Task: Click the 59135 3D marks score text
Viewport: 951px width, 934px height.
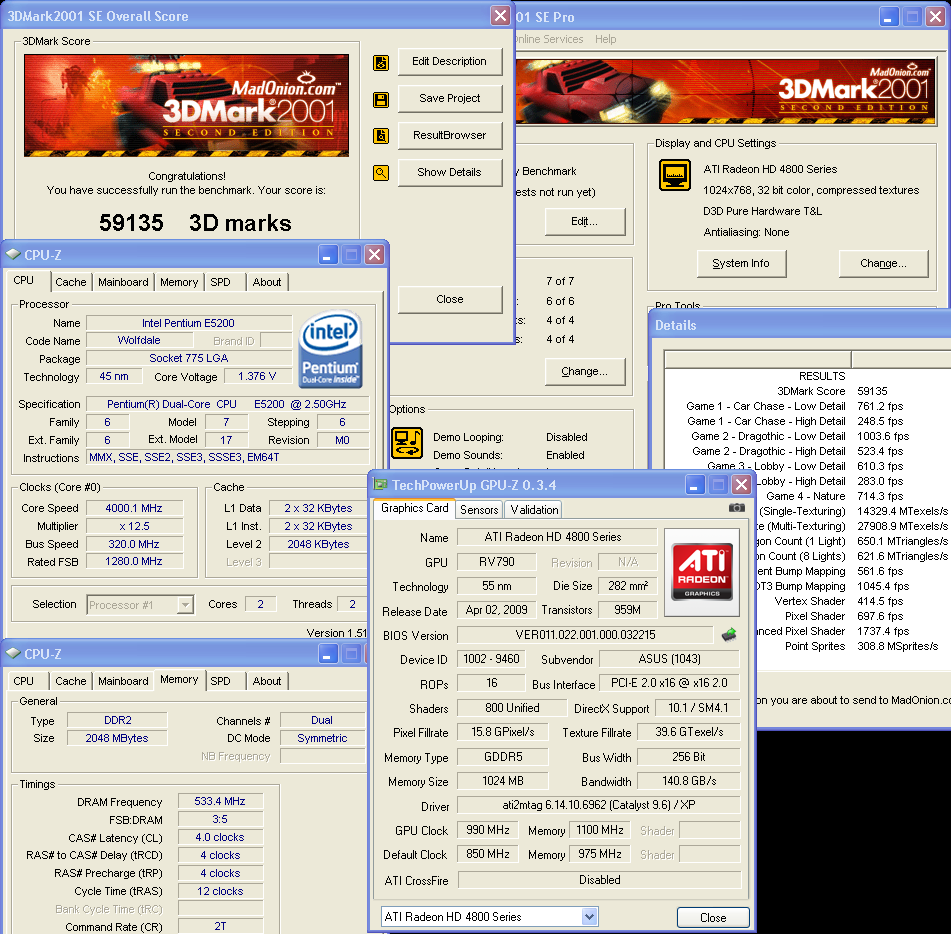Action: 195,223
